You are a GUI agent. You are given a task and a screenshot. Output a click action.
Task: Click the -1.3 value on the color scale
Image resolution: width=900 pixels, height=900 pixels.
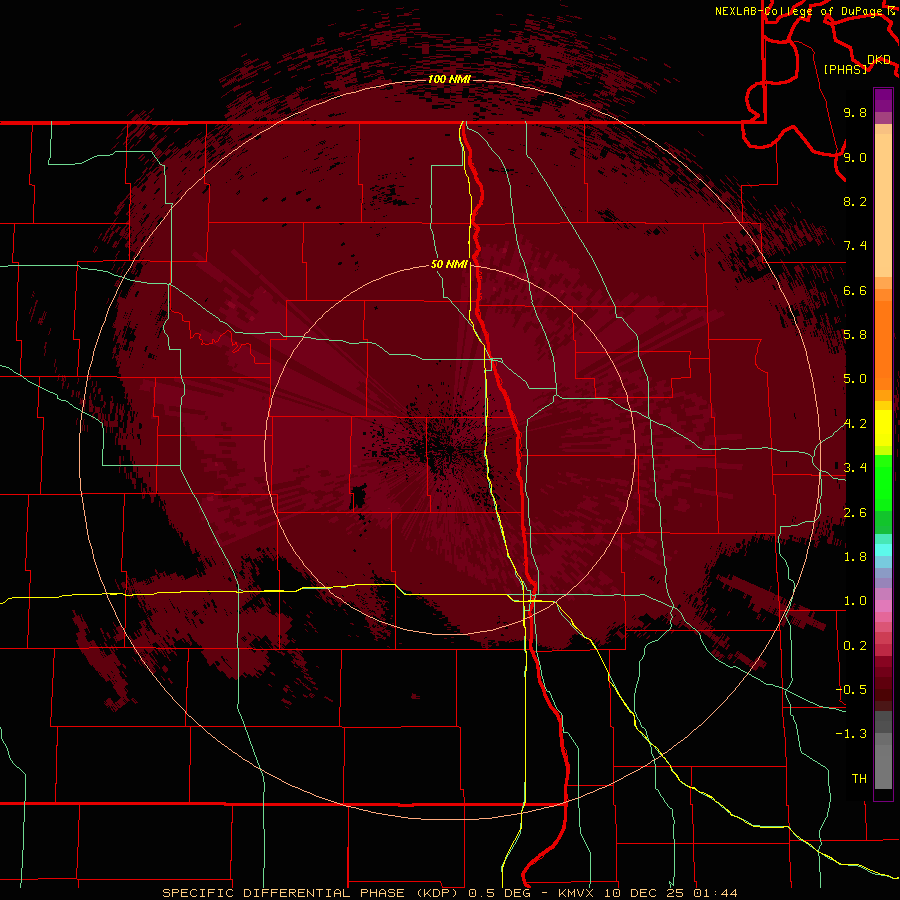pos(851,734)
